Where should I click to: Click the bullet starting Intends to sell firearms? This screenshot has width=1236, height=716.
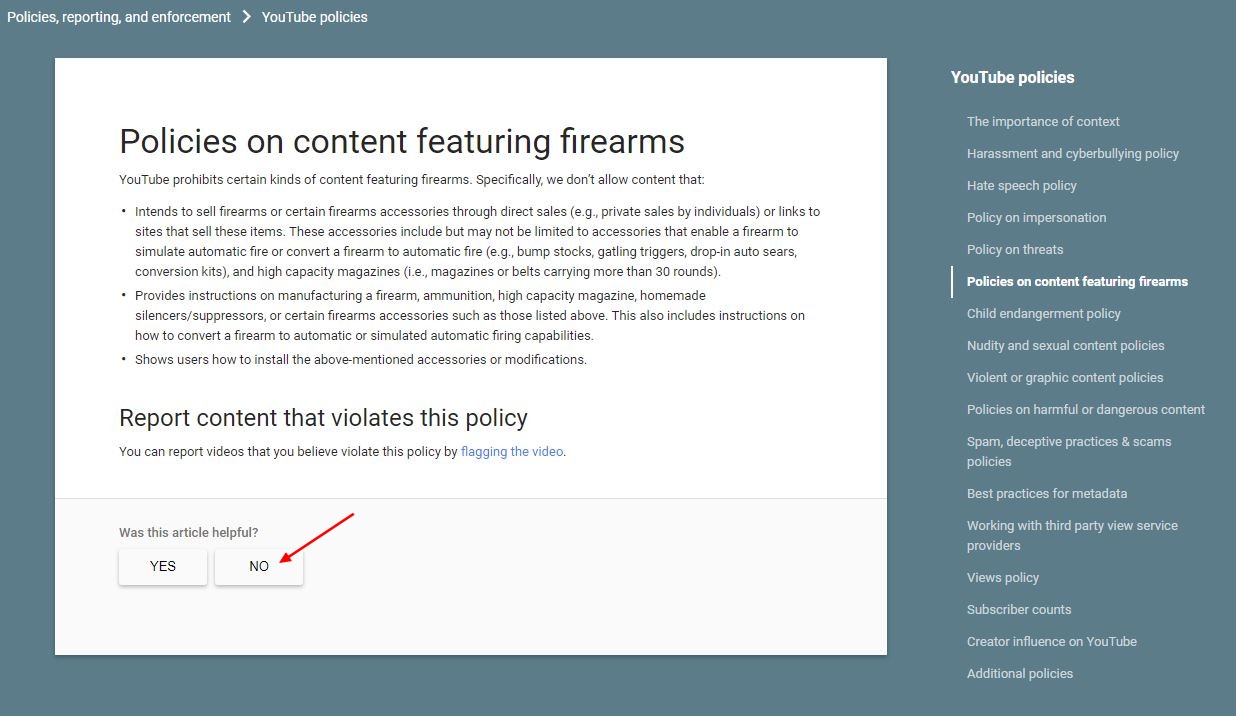click(478, 242)
